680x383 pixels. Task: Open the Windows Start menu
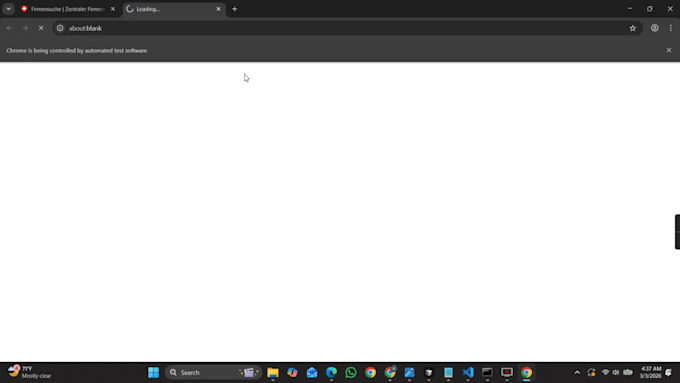(x=154, y=373)
